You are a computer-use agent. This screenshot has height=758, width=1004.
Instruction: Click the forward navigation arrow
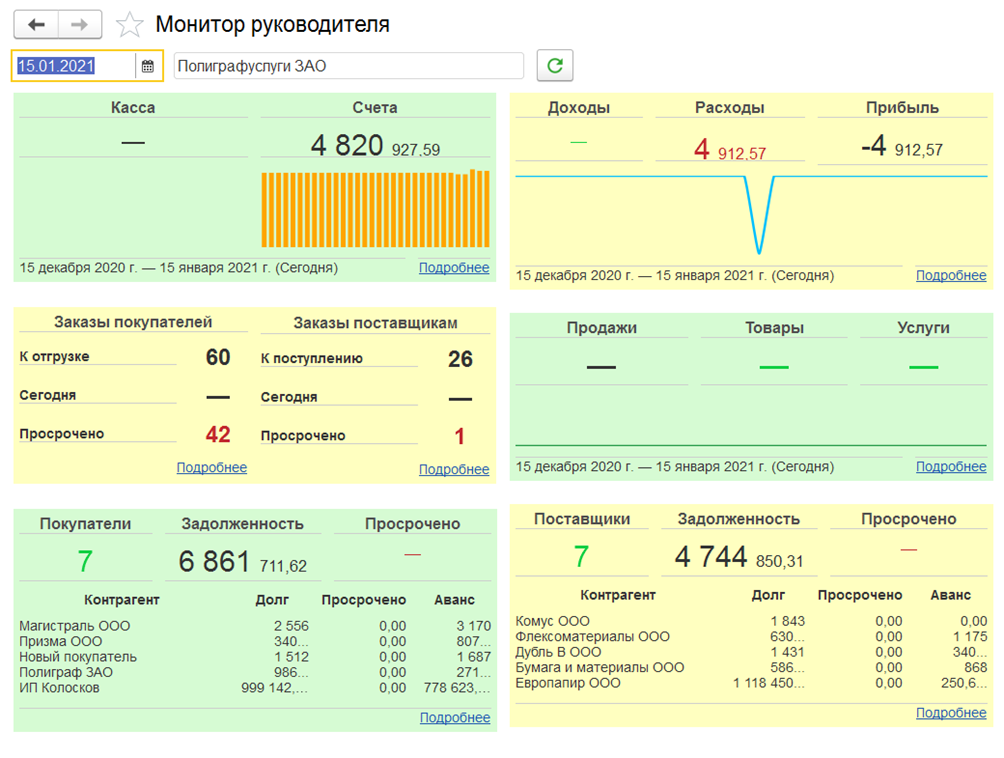click(x=80, y=25)
